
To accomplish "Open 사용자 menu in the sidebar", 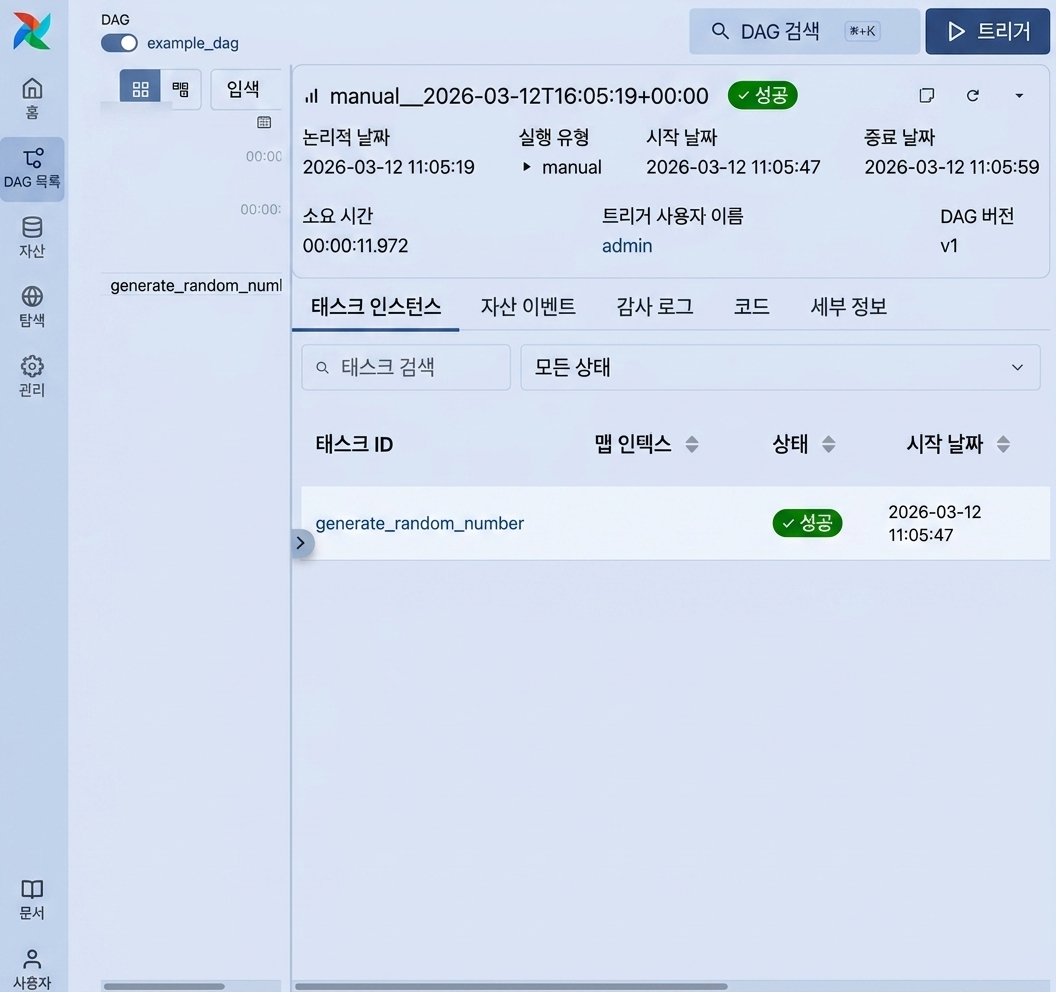I will tap(32, 970).
